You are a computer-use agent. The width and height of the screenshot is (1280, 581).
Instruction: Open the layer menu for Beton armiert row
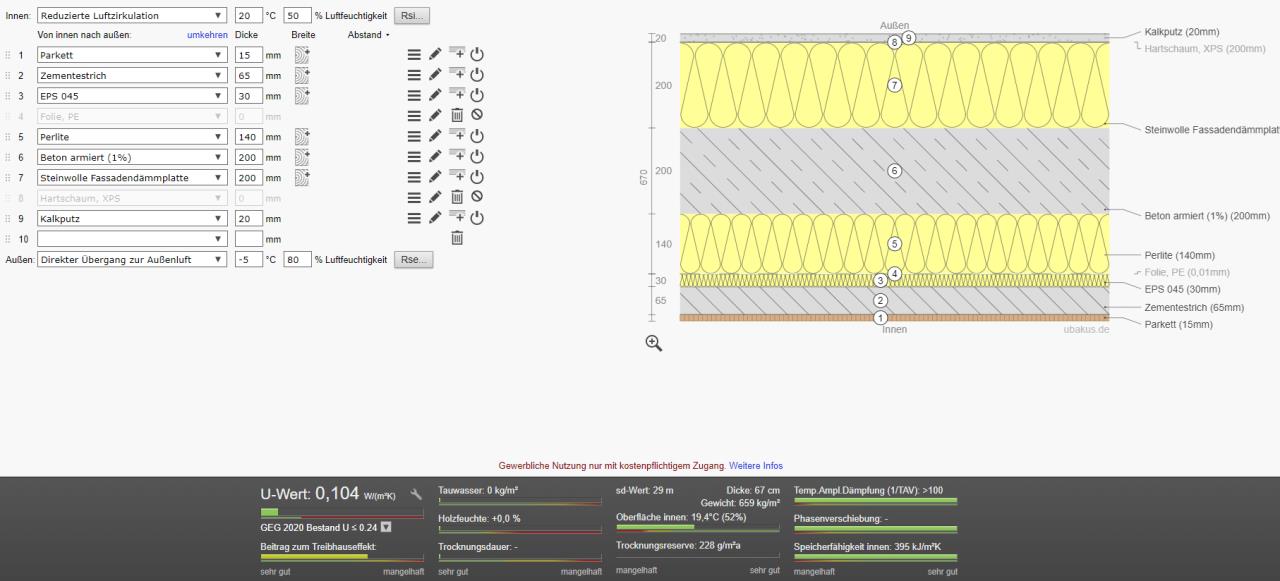414,157
